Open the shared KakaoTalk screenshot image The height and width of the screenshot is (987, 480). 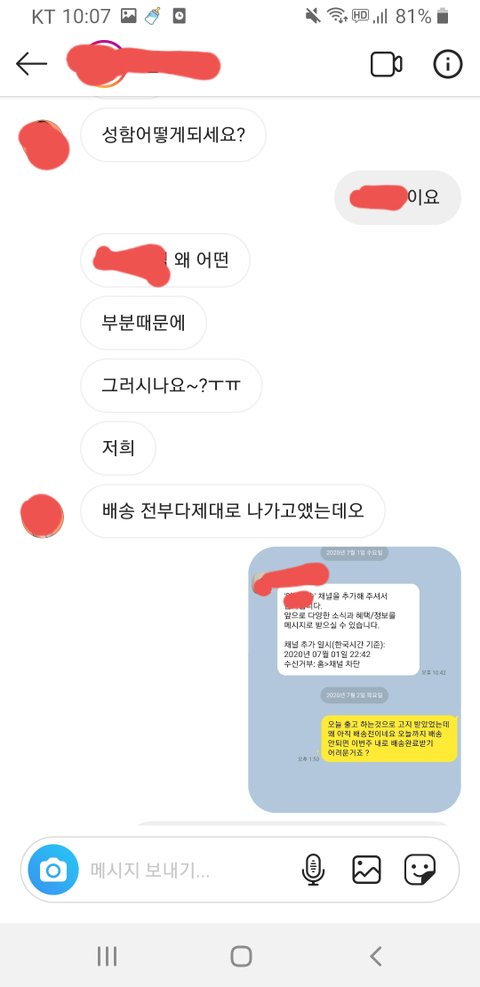355,680
